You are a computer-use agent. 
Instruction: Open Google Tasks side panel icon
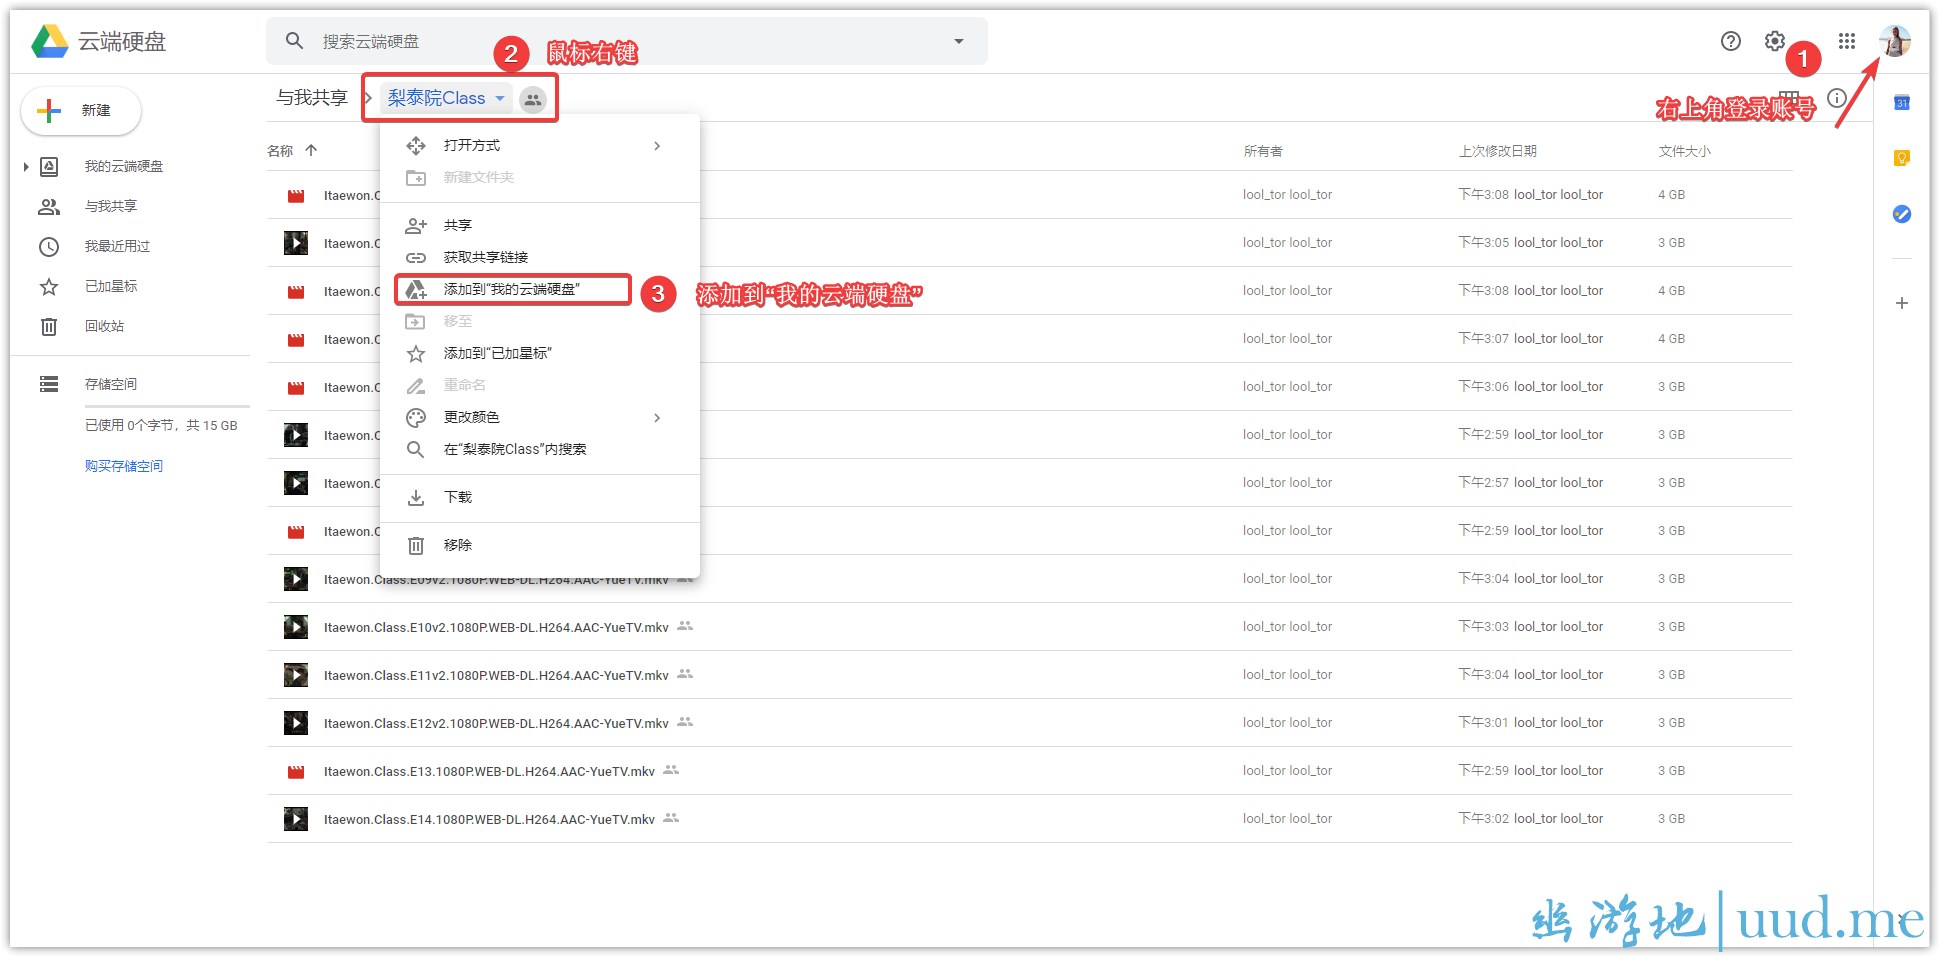point(1901,214)
